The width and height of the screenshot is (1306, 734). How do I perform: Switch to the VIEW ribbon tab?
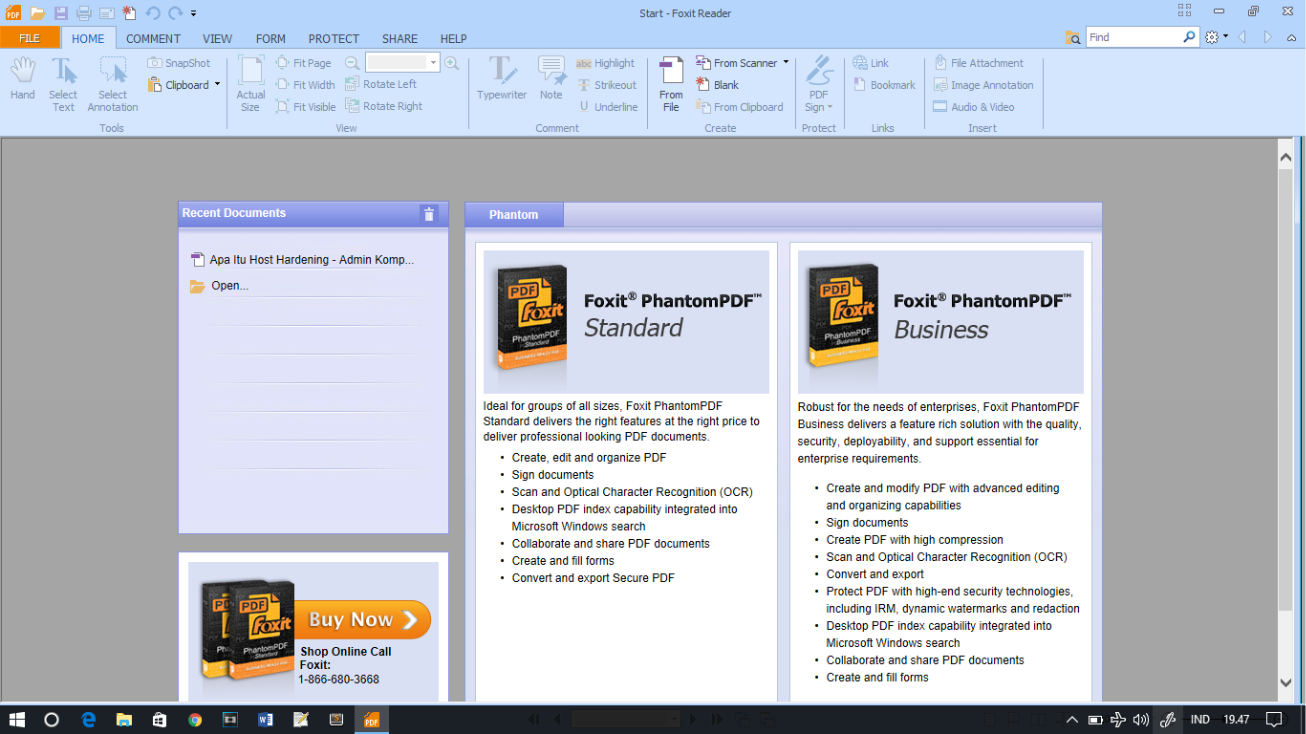point(217,38)
